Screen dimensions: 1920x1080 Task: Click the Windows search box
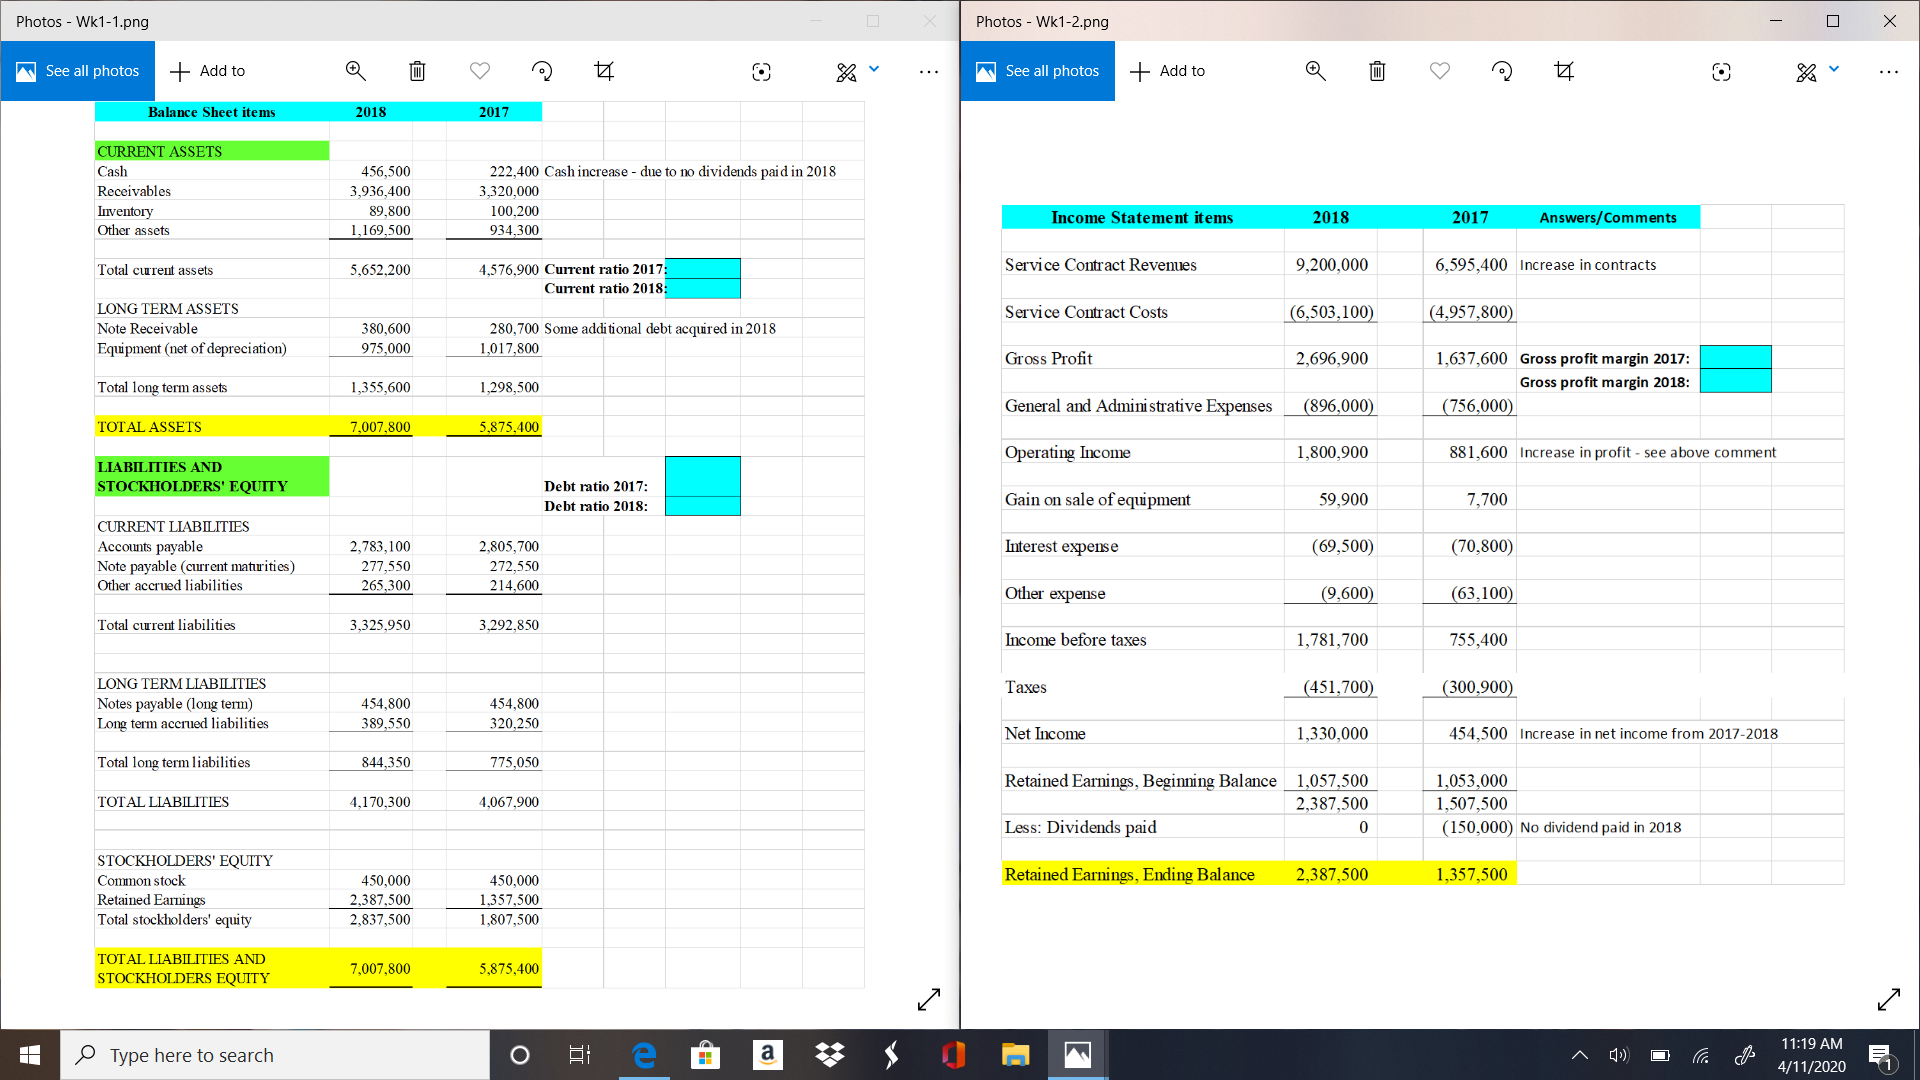(275, 1055)
